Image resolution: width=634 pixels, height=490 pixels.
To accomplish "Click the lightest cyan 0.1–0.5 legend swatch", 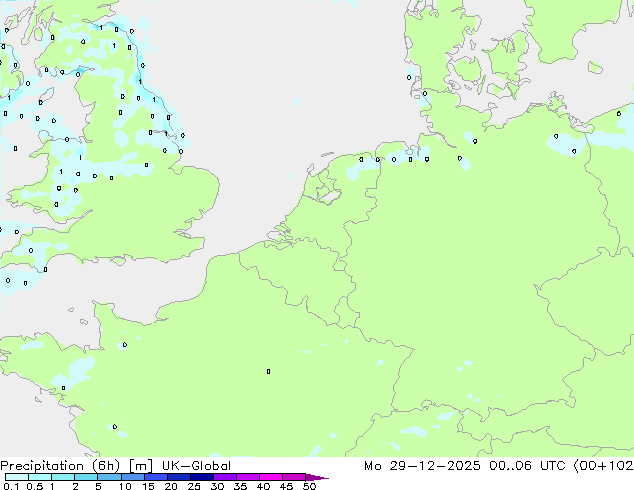I will (17, 477).
